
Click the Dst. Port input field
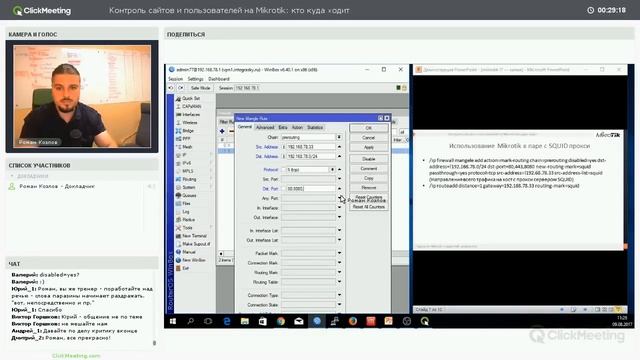pyautogui.click(x=310, y=189)
